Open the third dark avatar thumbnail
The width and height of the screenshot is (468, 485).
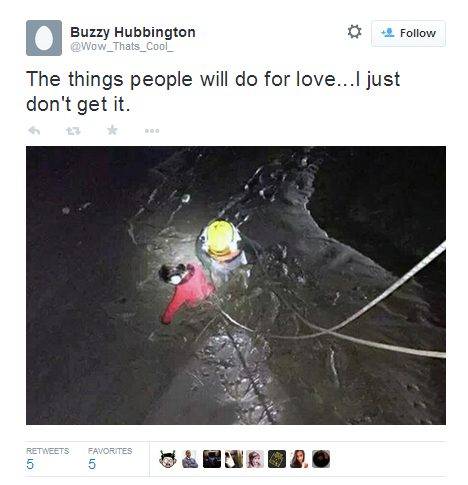tap(212, 459)
